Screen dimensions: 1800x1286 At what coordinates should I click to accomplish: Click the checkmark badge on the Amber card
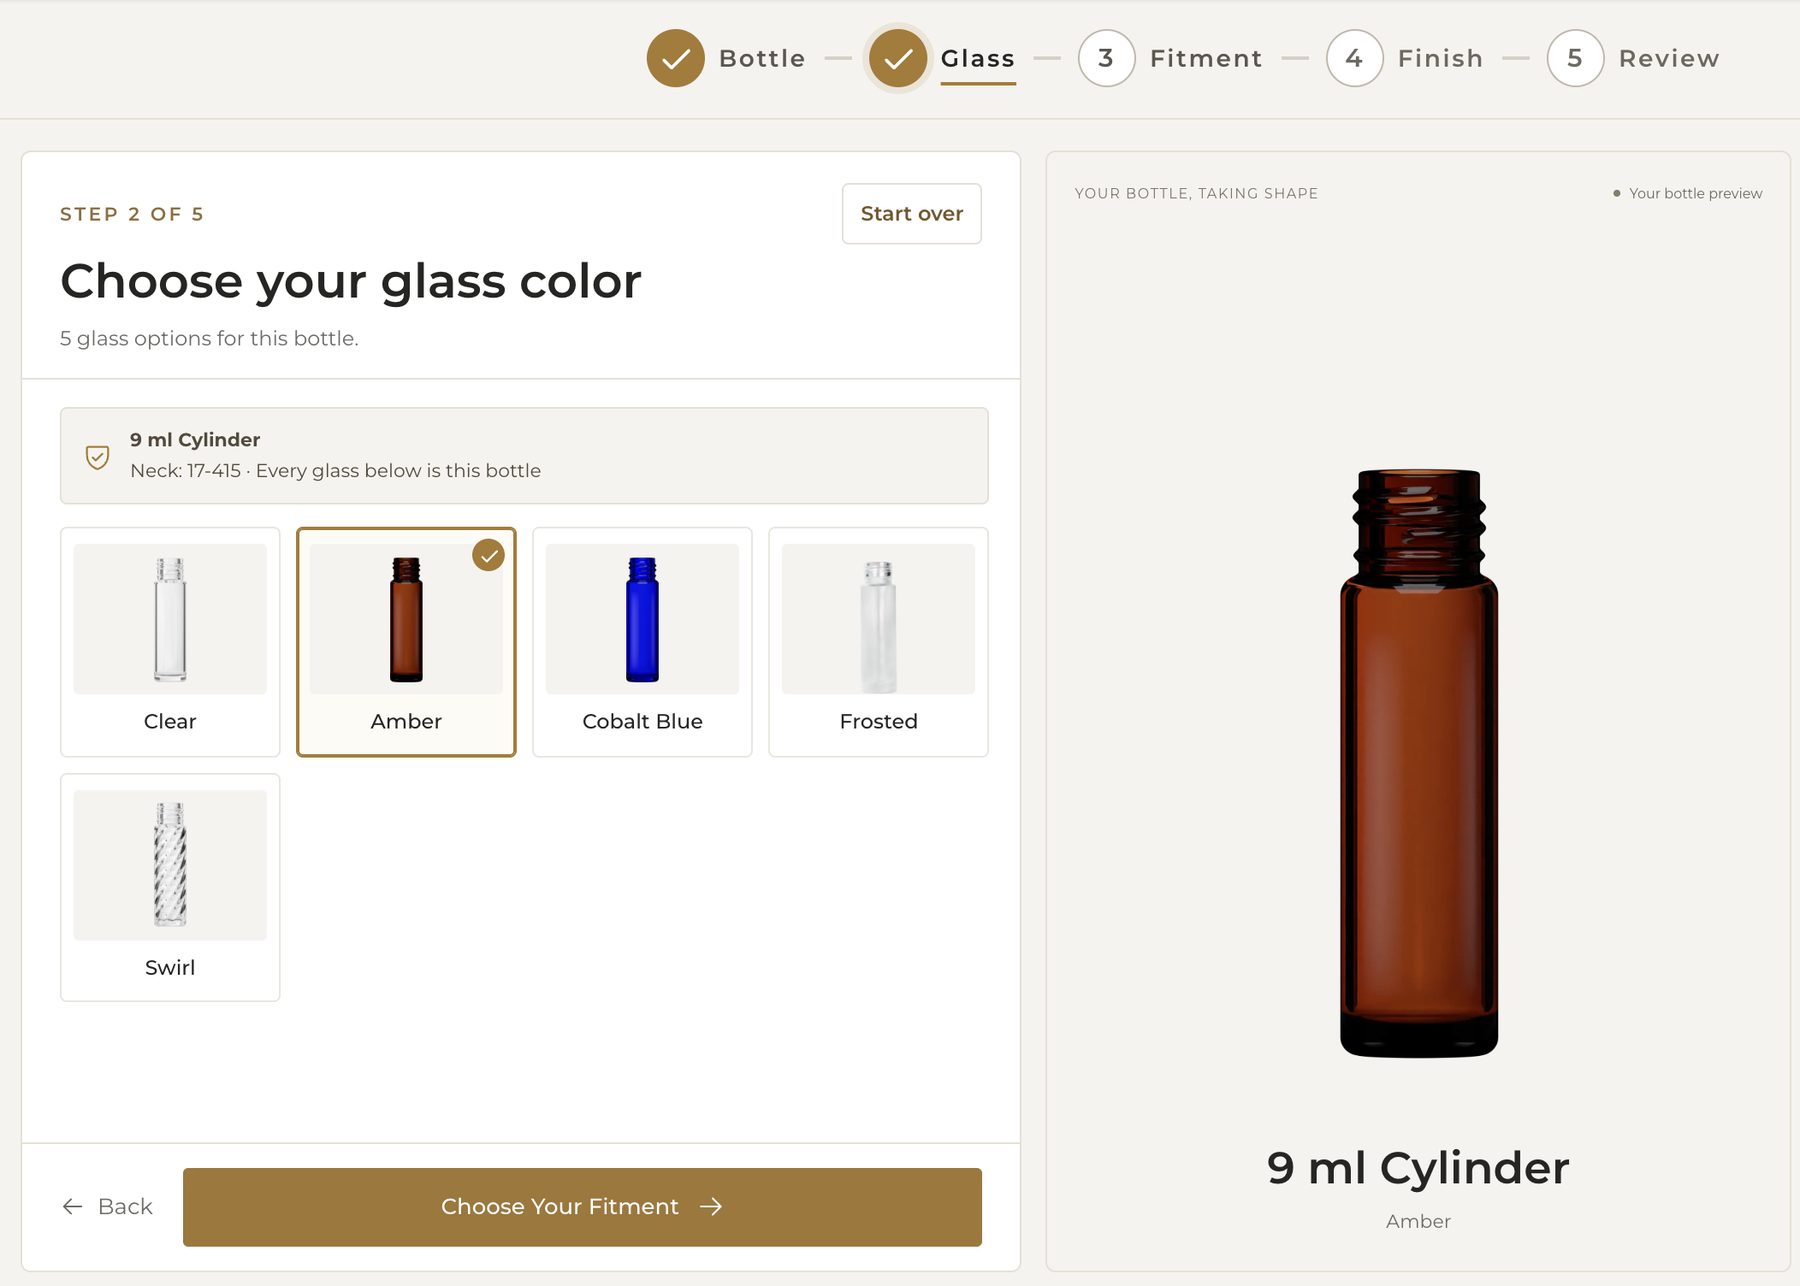488,555
